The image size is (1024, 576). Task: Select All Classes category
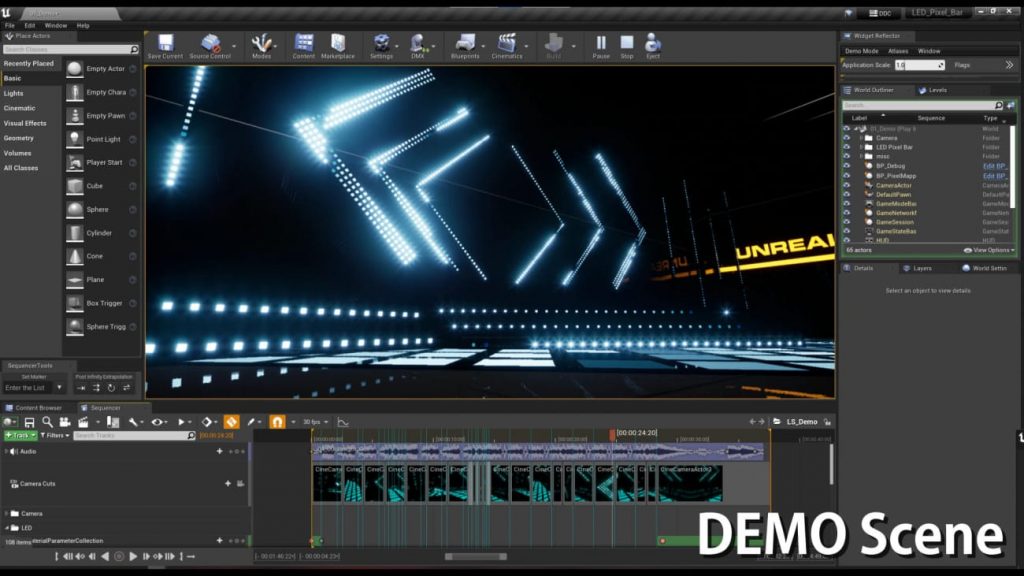pos(21,168)
